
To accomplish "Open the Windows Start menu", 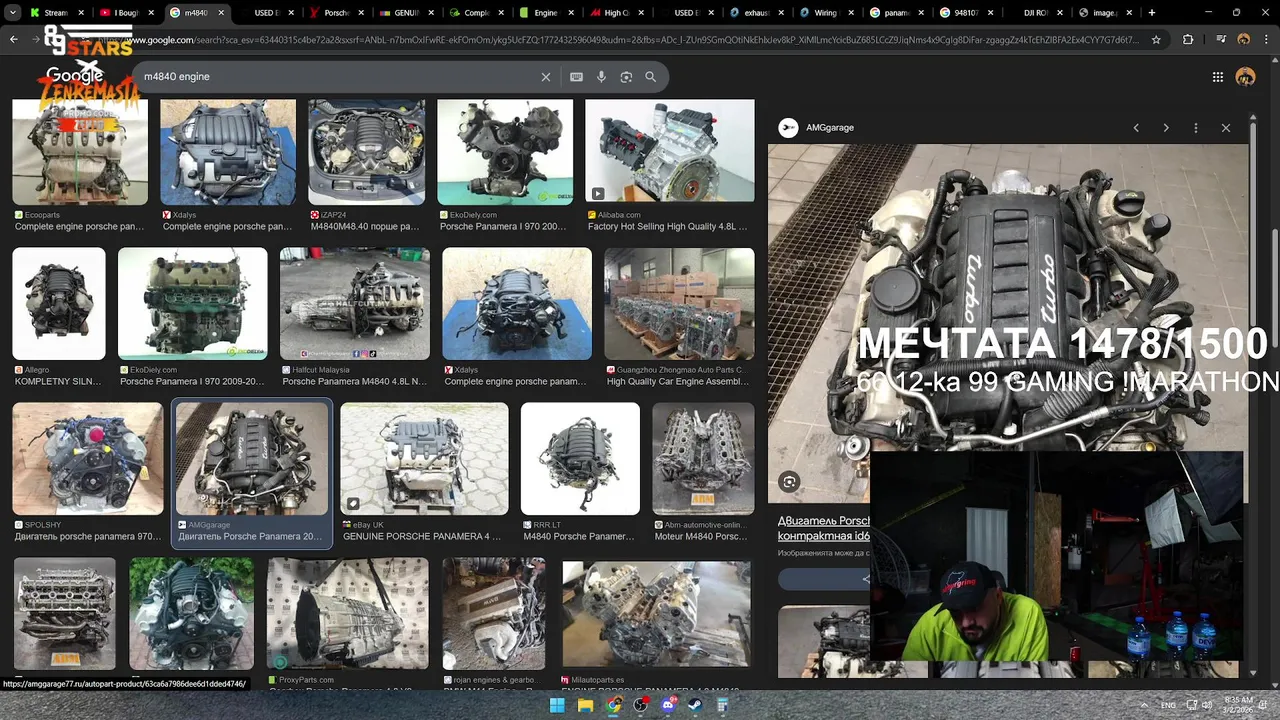I will click(558, 706).
